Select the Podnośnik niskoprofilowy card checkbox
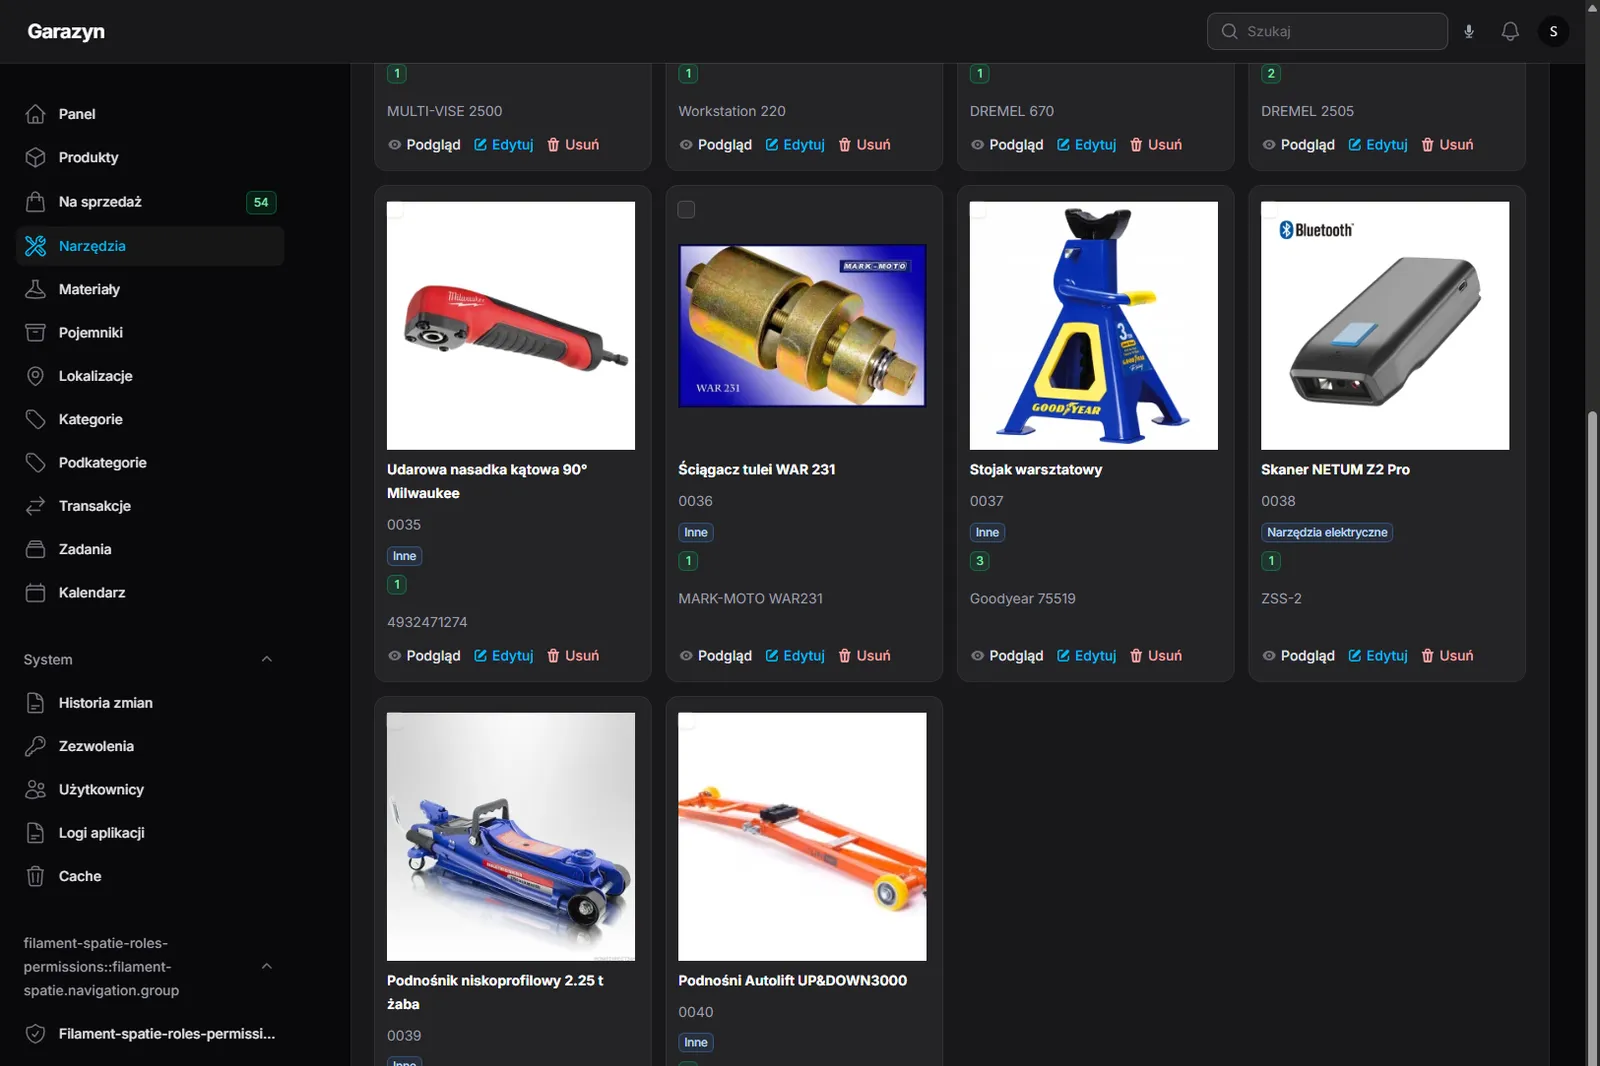This screenshot has width=1600, height=1066. coord(395,720)
